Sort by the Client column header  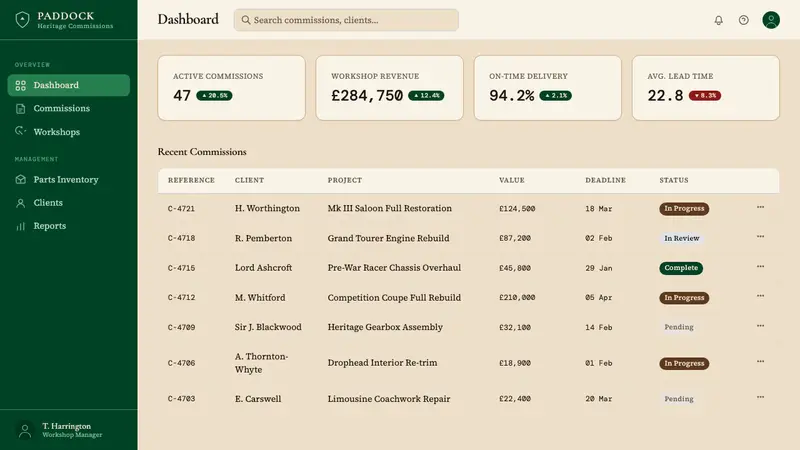[x=249, y=180]
